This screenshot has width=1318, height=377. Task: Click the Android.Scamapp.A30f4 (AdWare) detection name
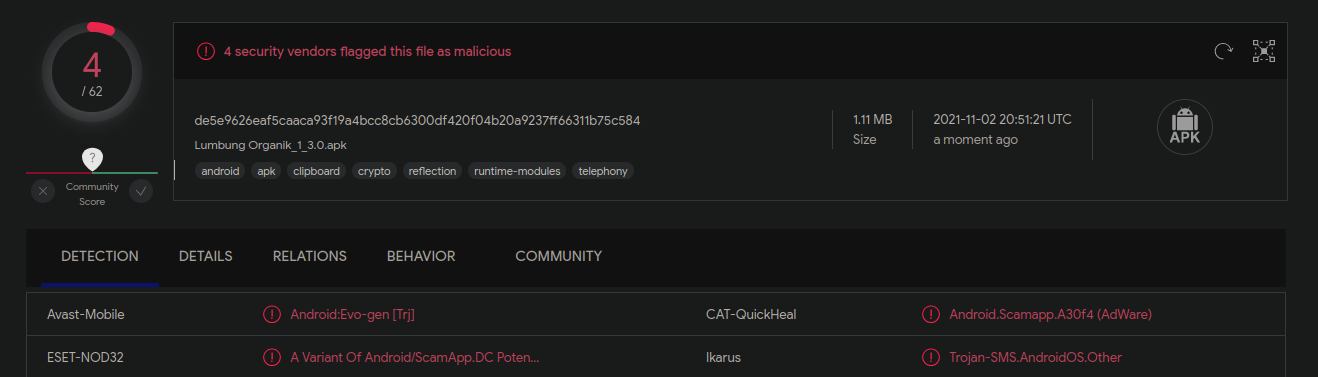1051,314
